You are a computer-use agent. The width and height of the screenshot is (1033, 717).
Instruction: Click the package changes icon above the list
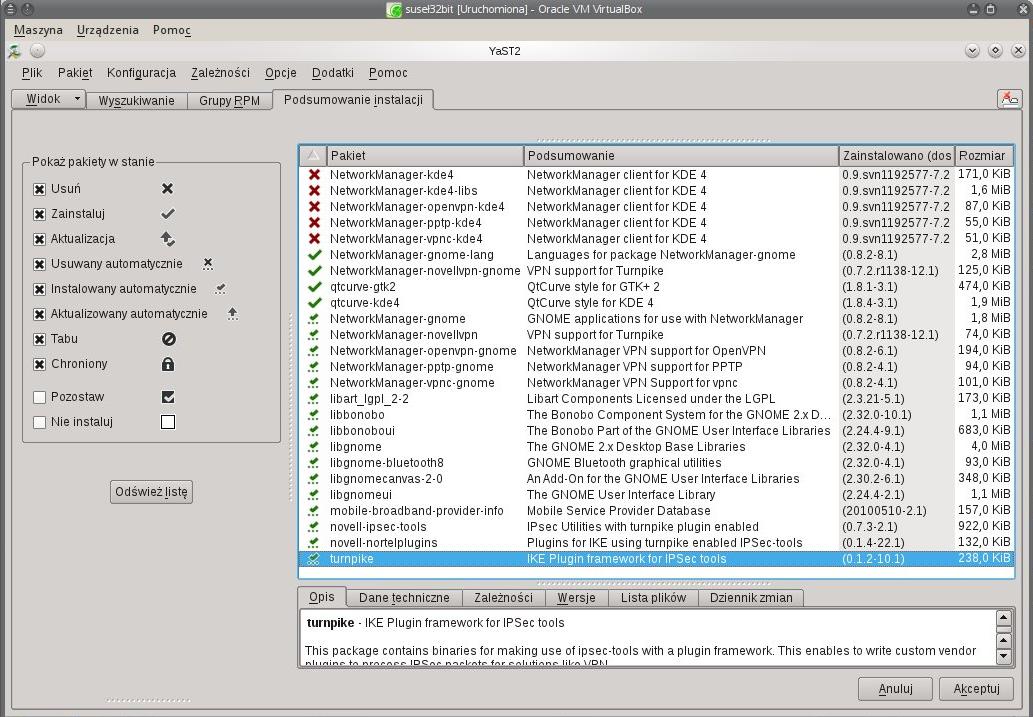click(1010, 99)
